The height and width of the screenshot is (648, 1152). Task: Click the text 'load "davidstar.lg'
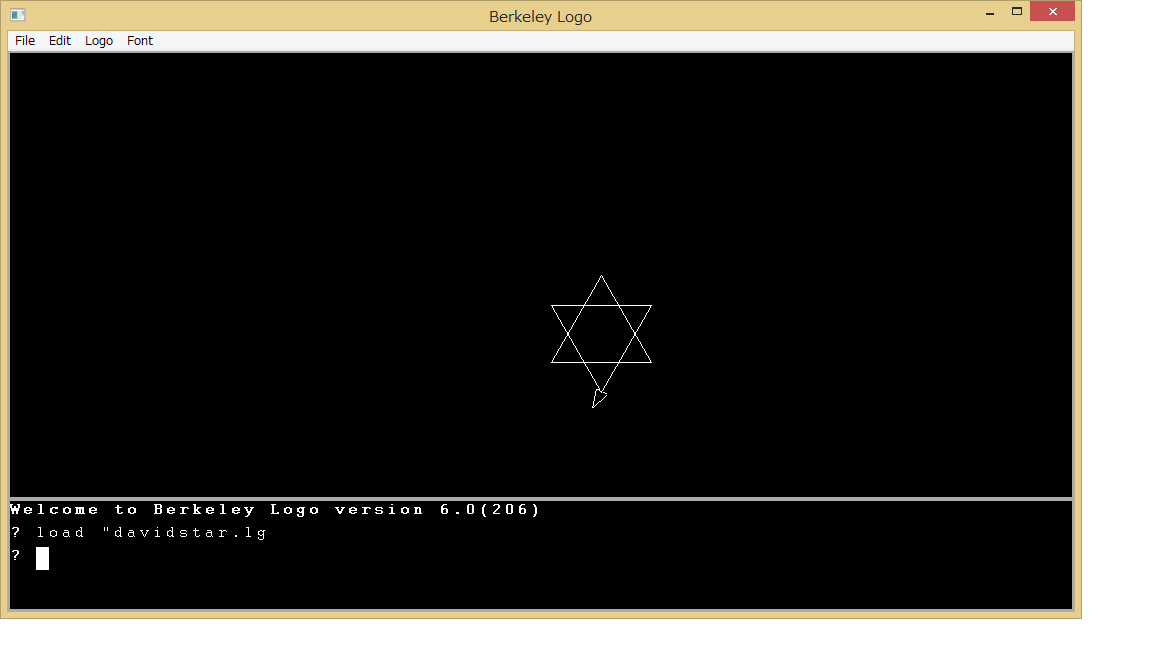coord(151,533)
